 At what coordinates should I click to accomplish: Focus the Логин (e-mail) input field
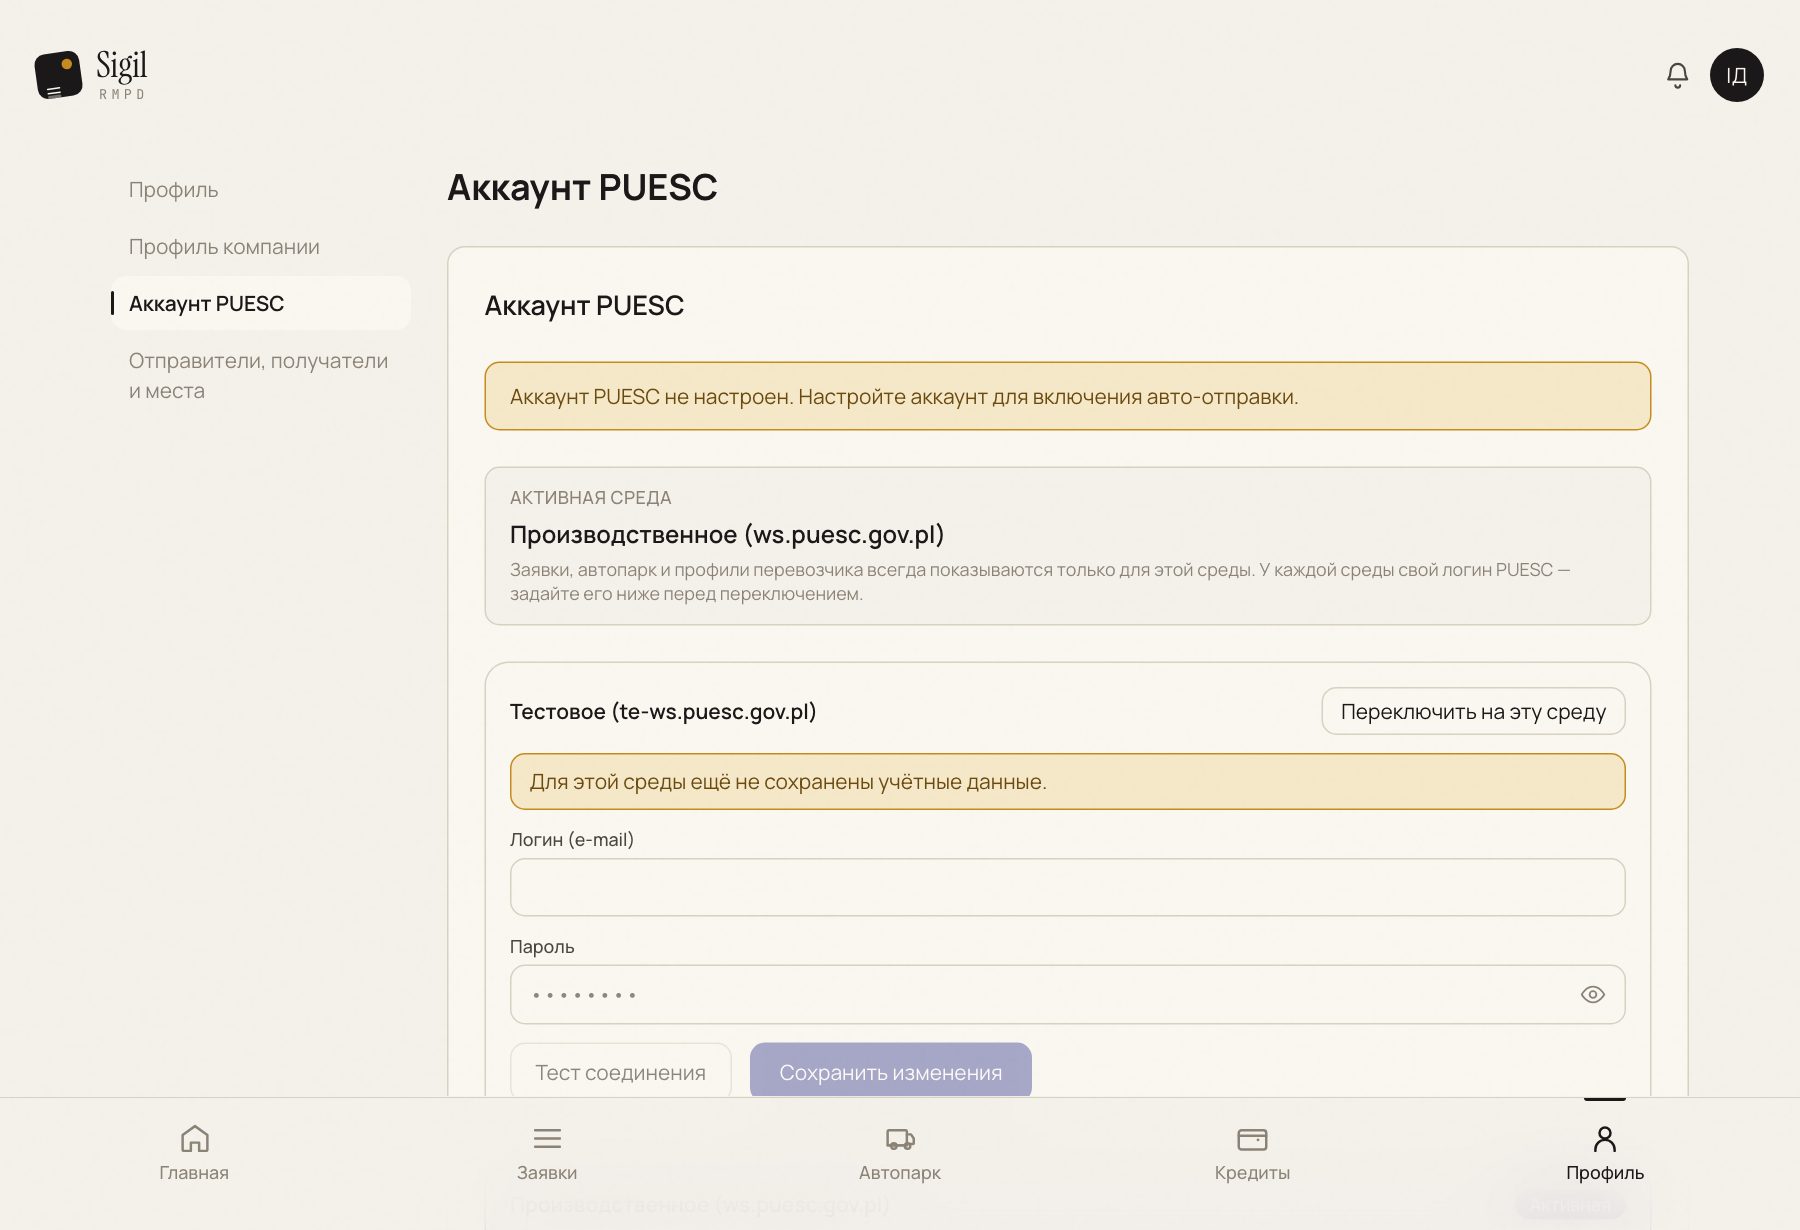[1067, 887]
